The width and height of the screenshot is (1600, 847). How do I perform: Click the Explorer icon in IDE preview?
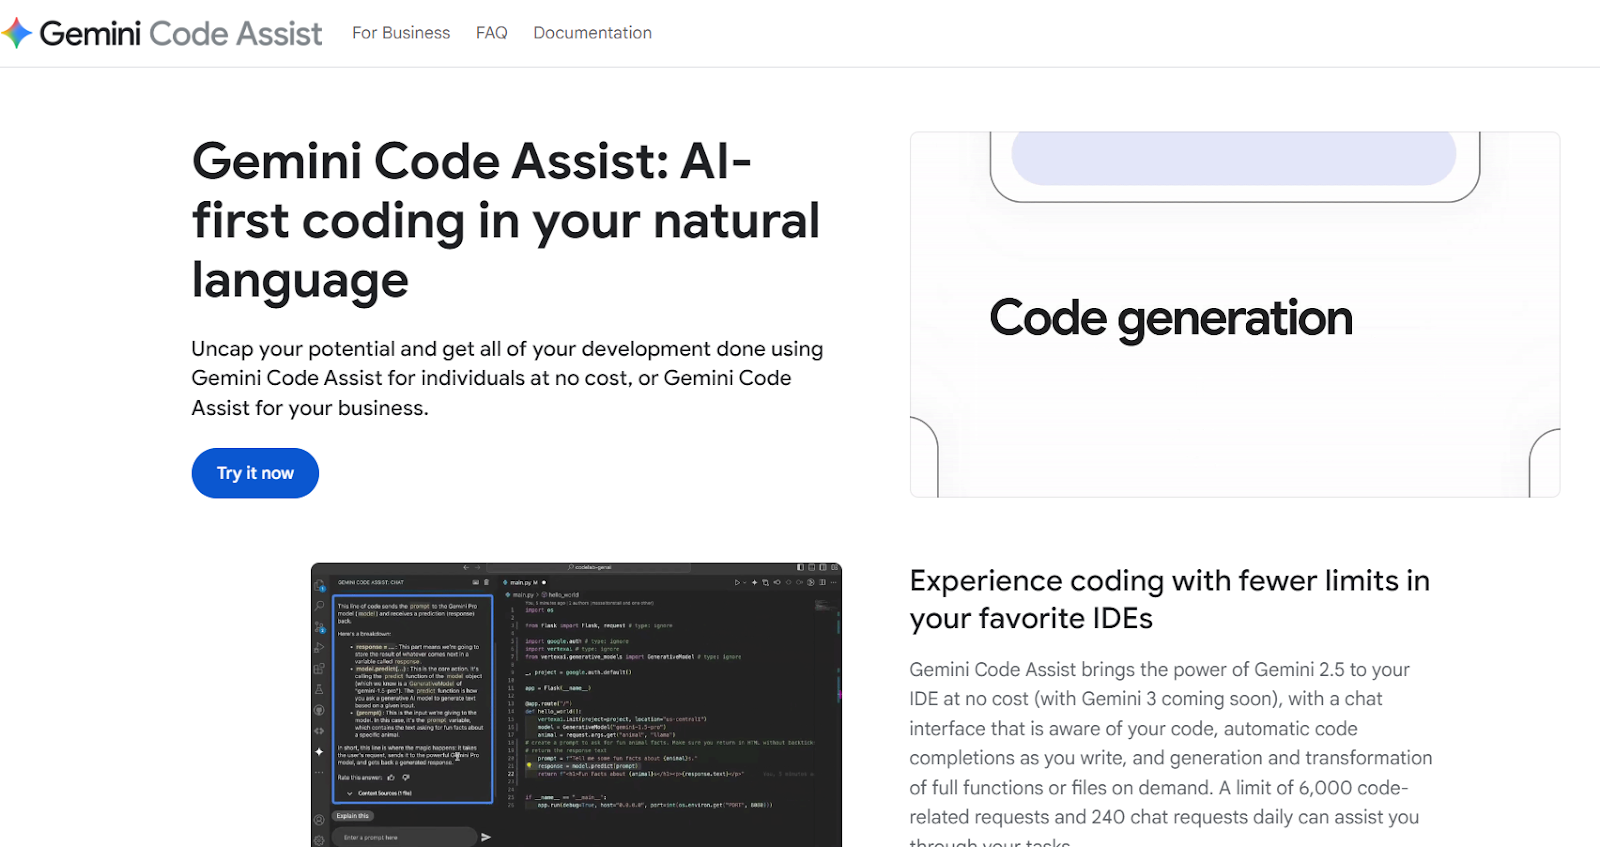point(319,586)
